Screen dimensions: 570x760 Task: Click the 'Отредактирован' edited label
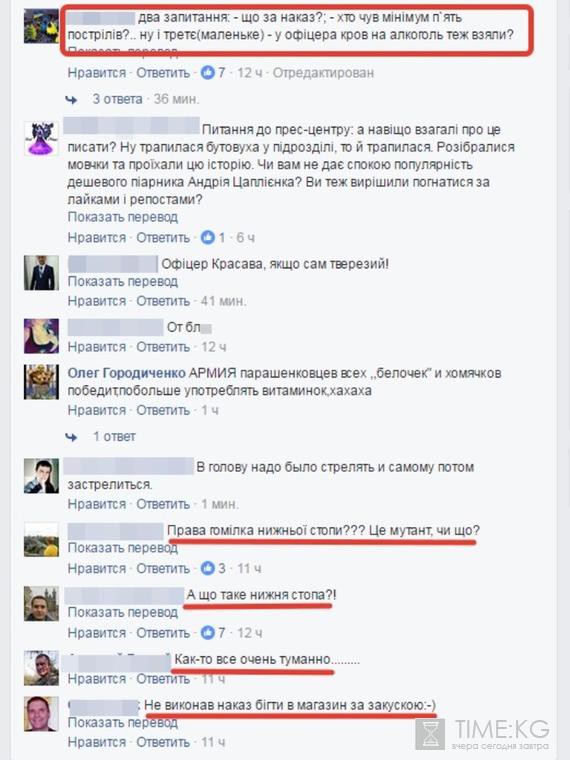pos(323,73)
